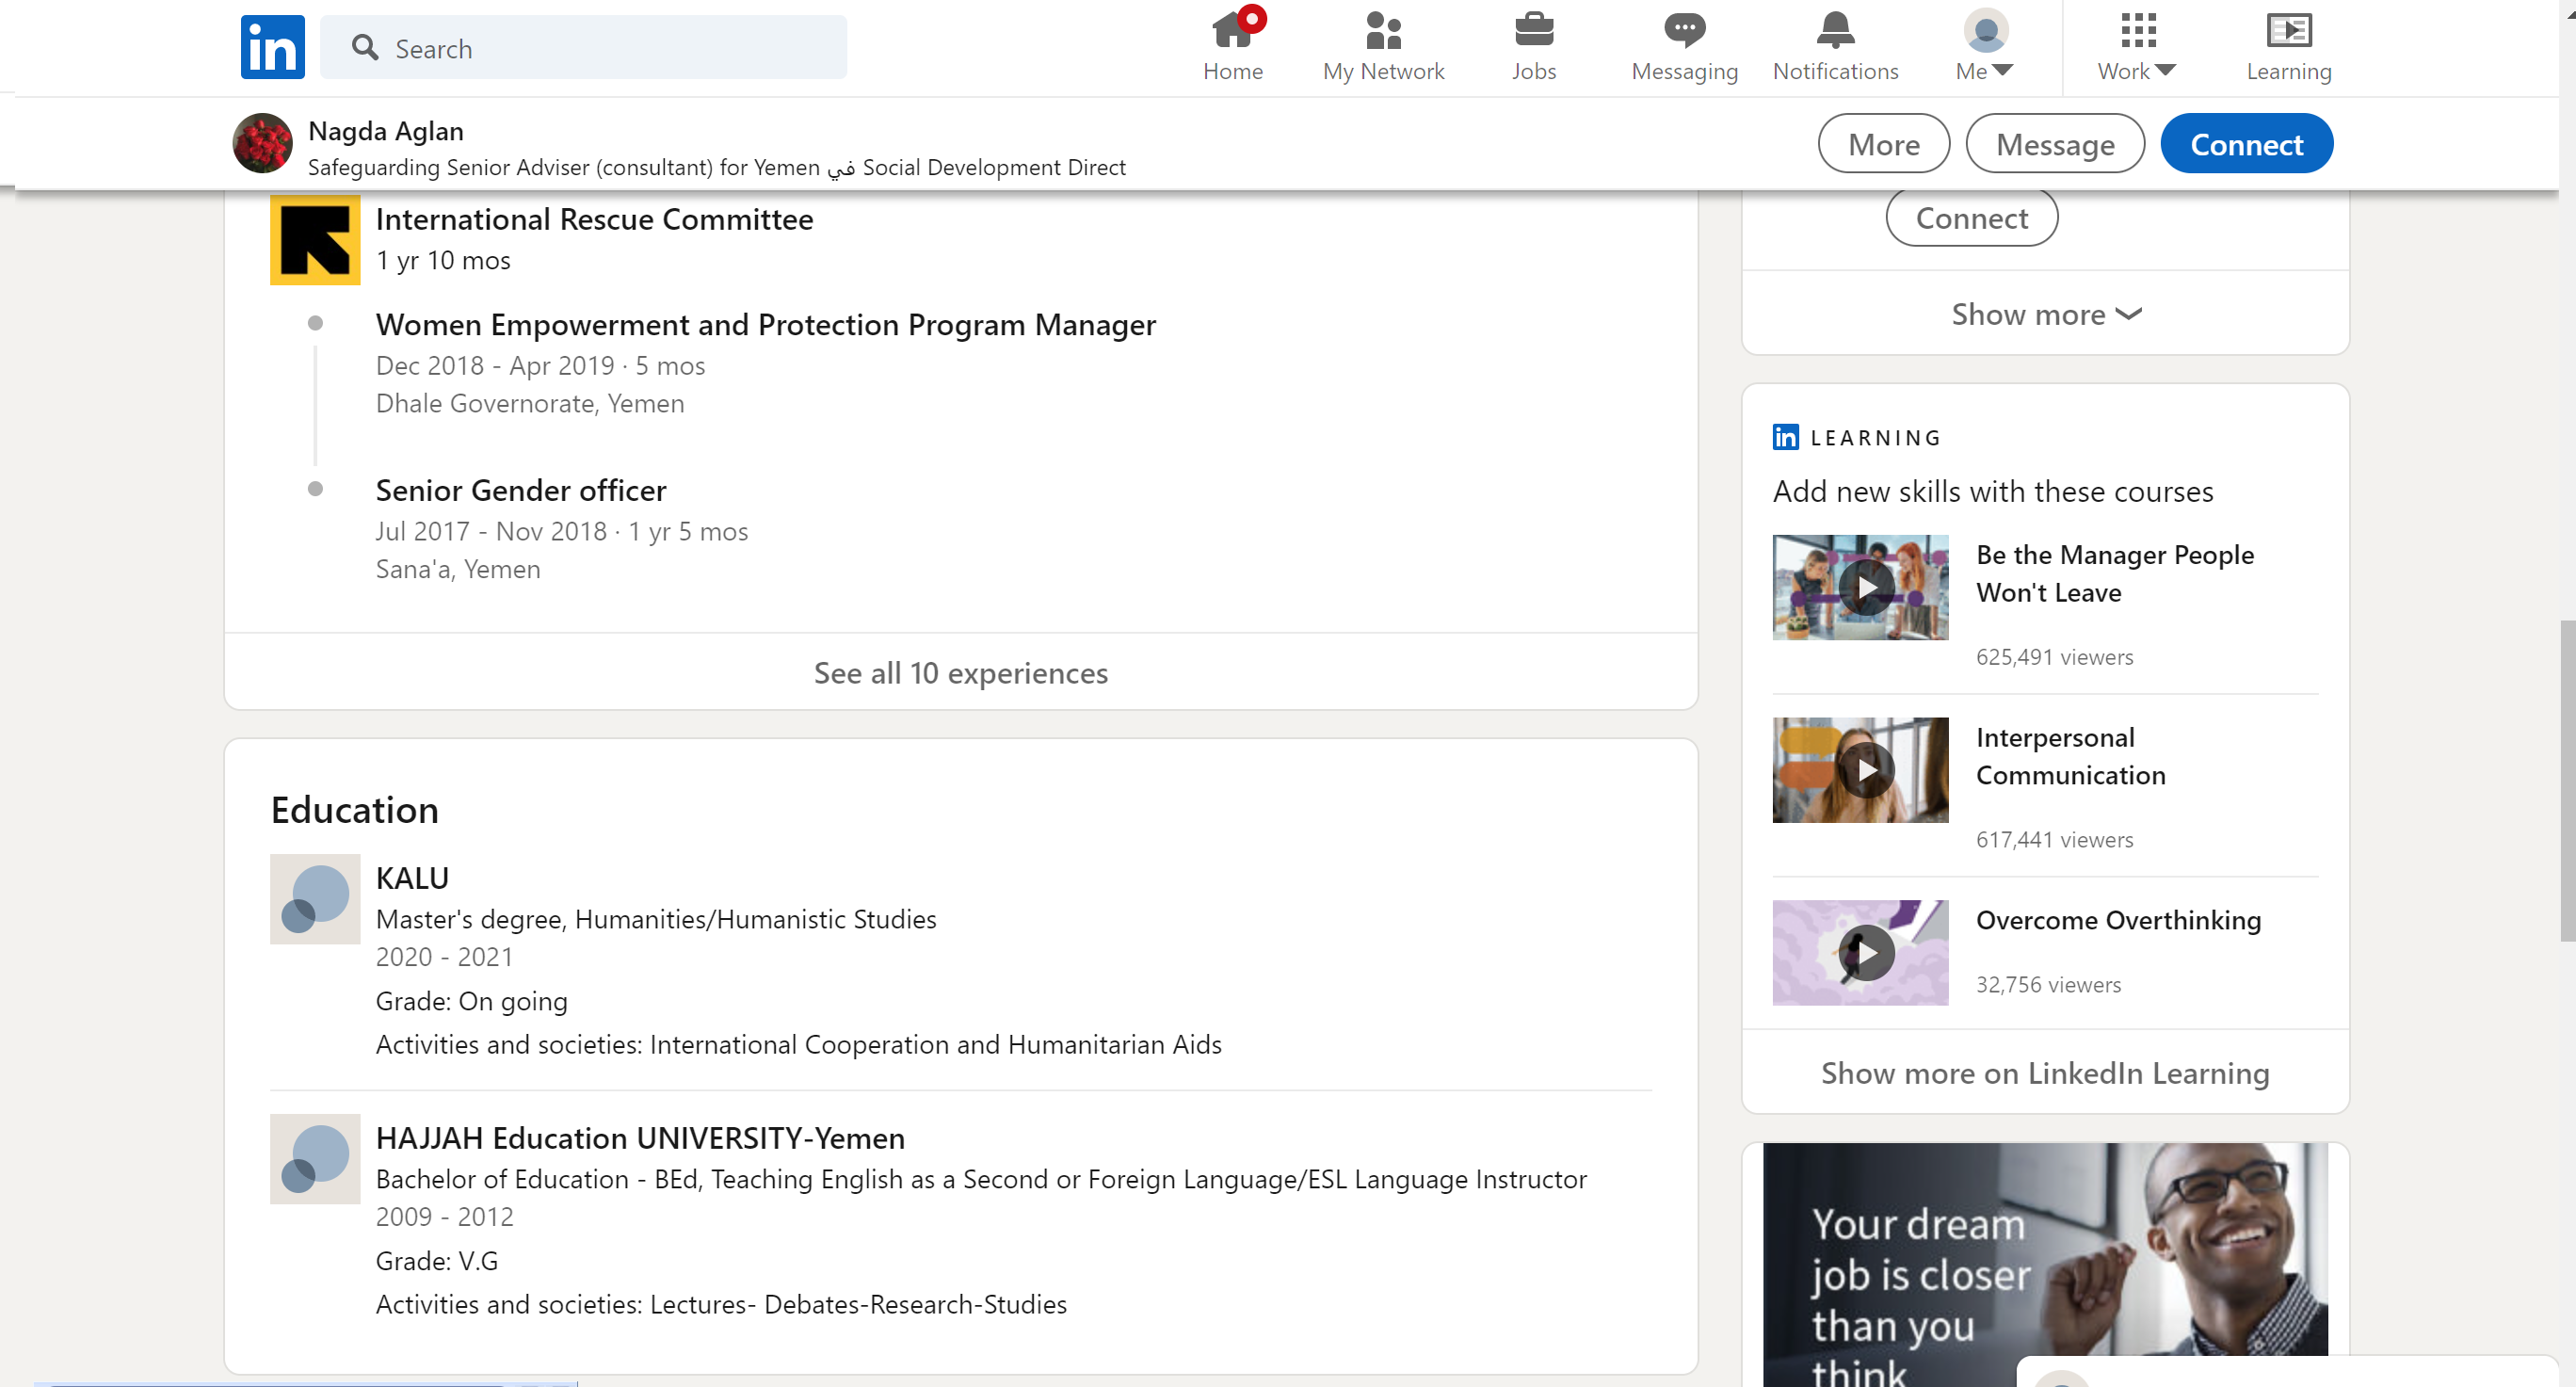
Task: Expand the Work apps dropdown
Action: (x=2137, y=46)
